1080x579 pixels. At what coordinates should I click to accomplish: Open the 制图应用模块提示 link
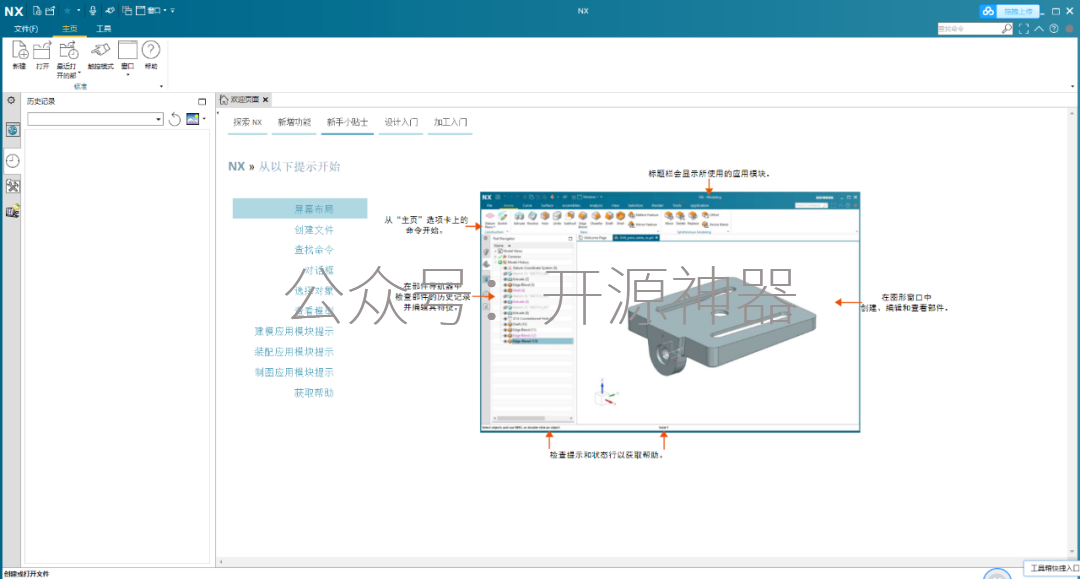(x=294, y=372)
